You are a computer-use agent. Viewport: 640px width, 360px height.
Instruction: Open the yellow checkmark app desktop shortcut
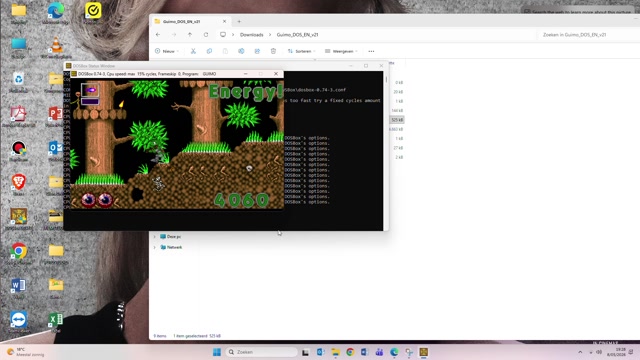point(93,10)
